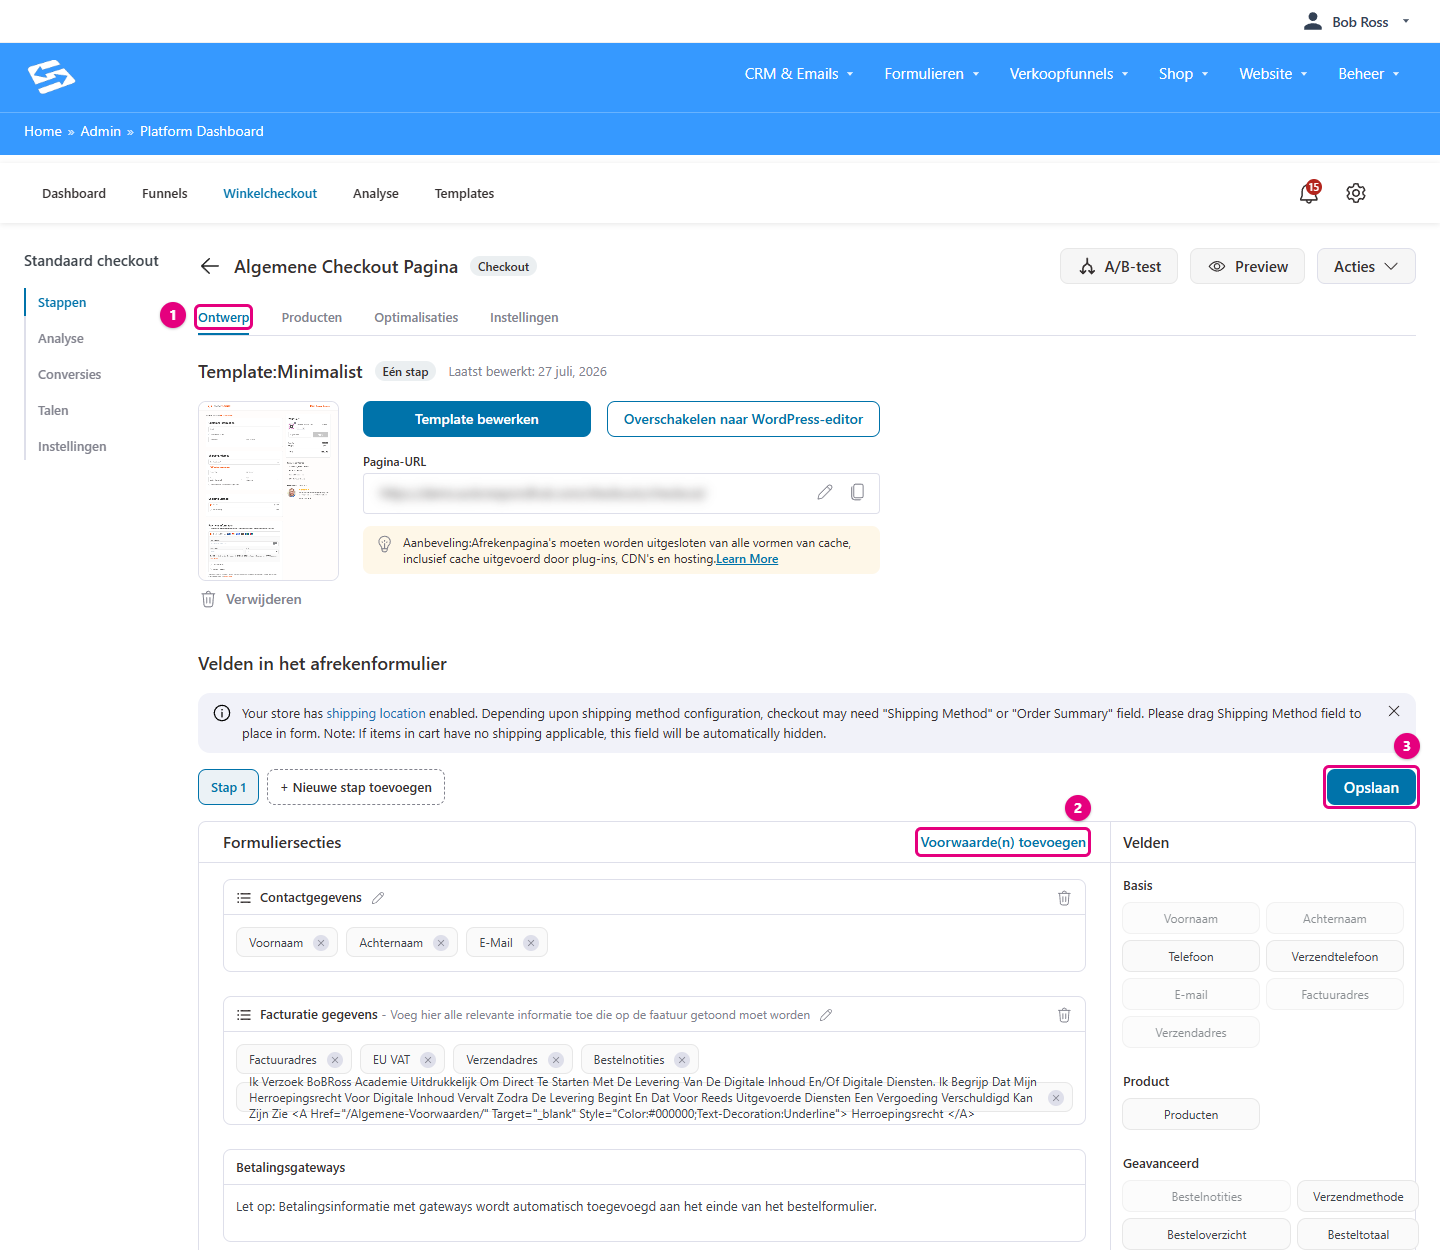This screenshot has height=1250, width=1440.
Task: Open the notifications bell icon
Action: click(x=1309, y=193)
